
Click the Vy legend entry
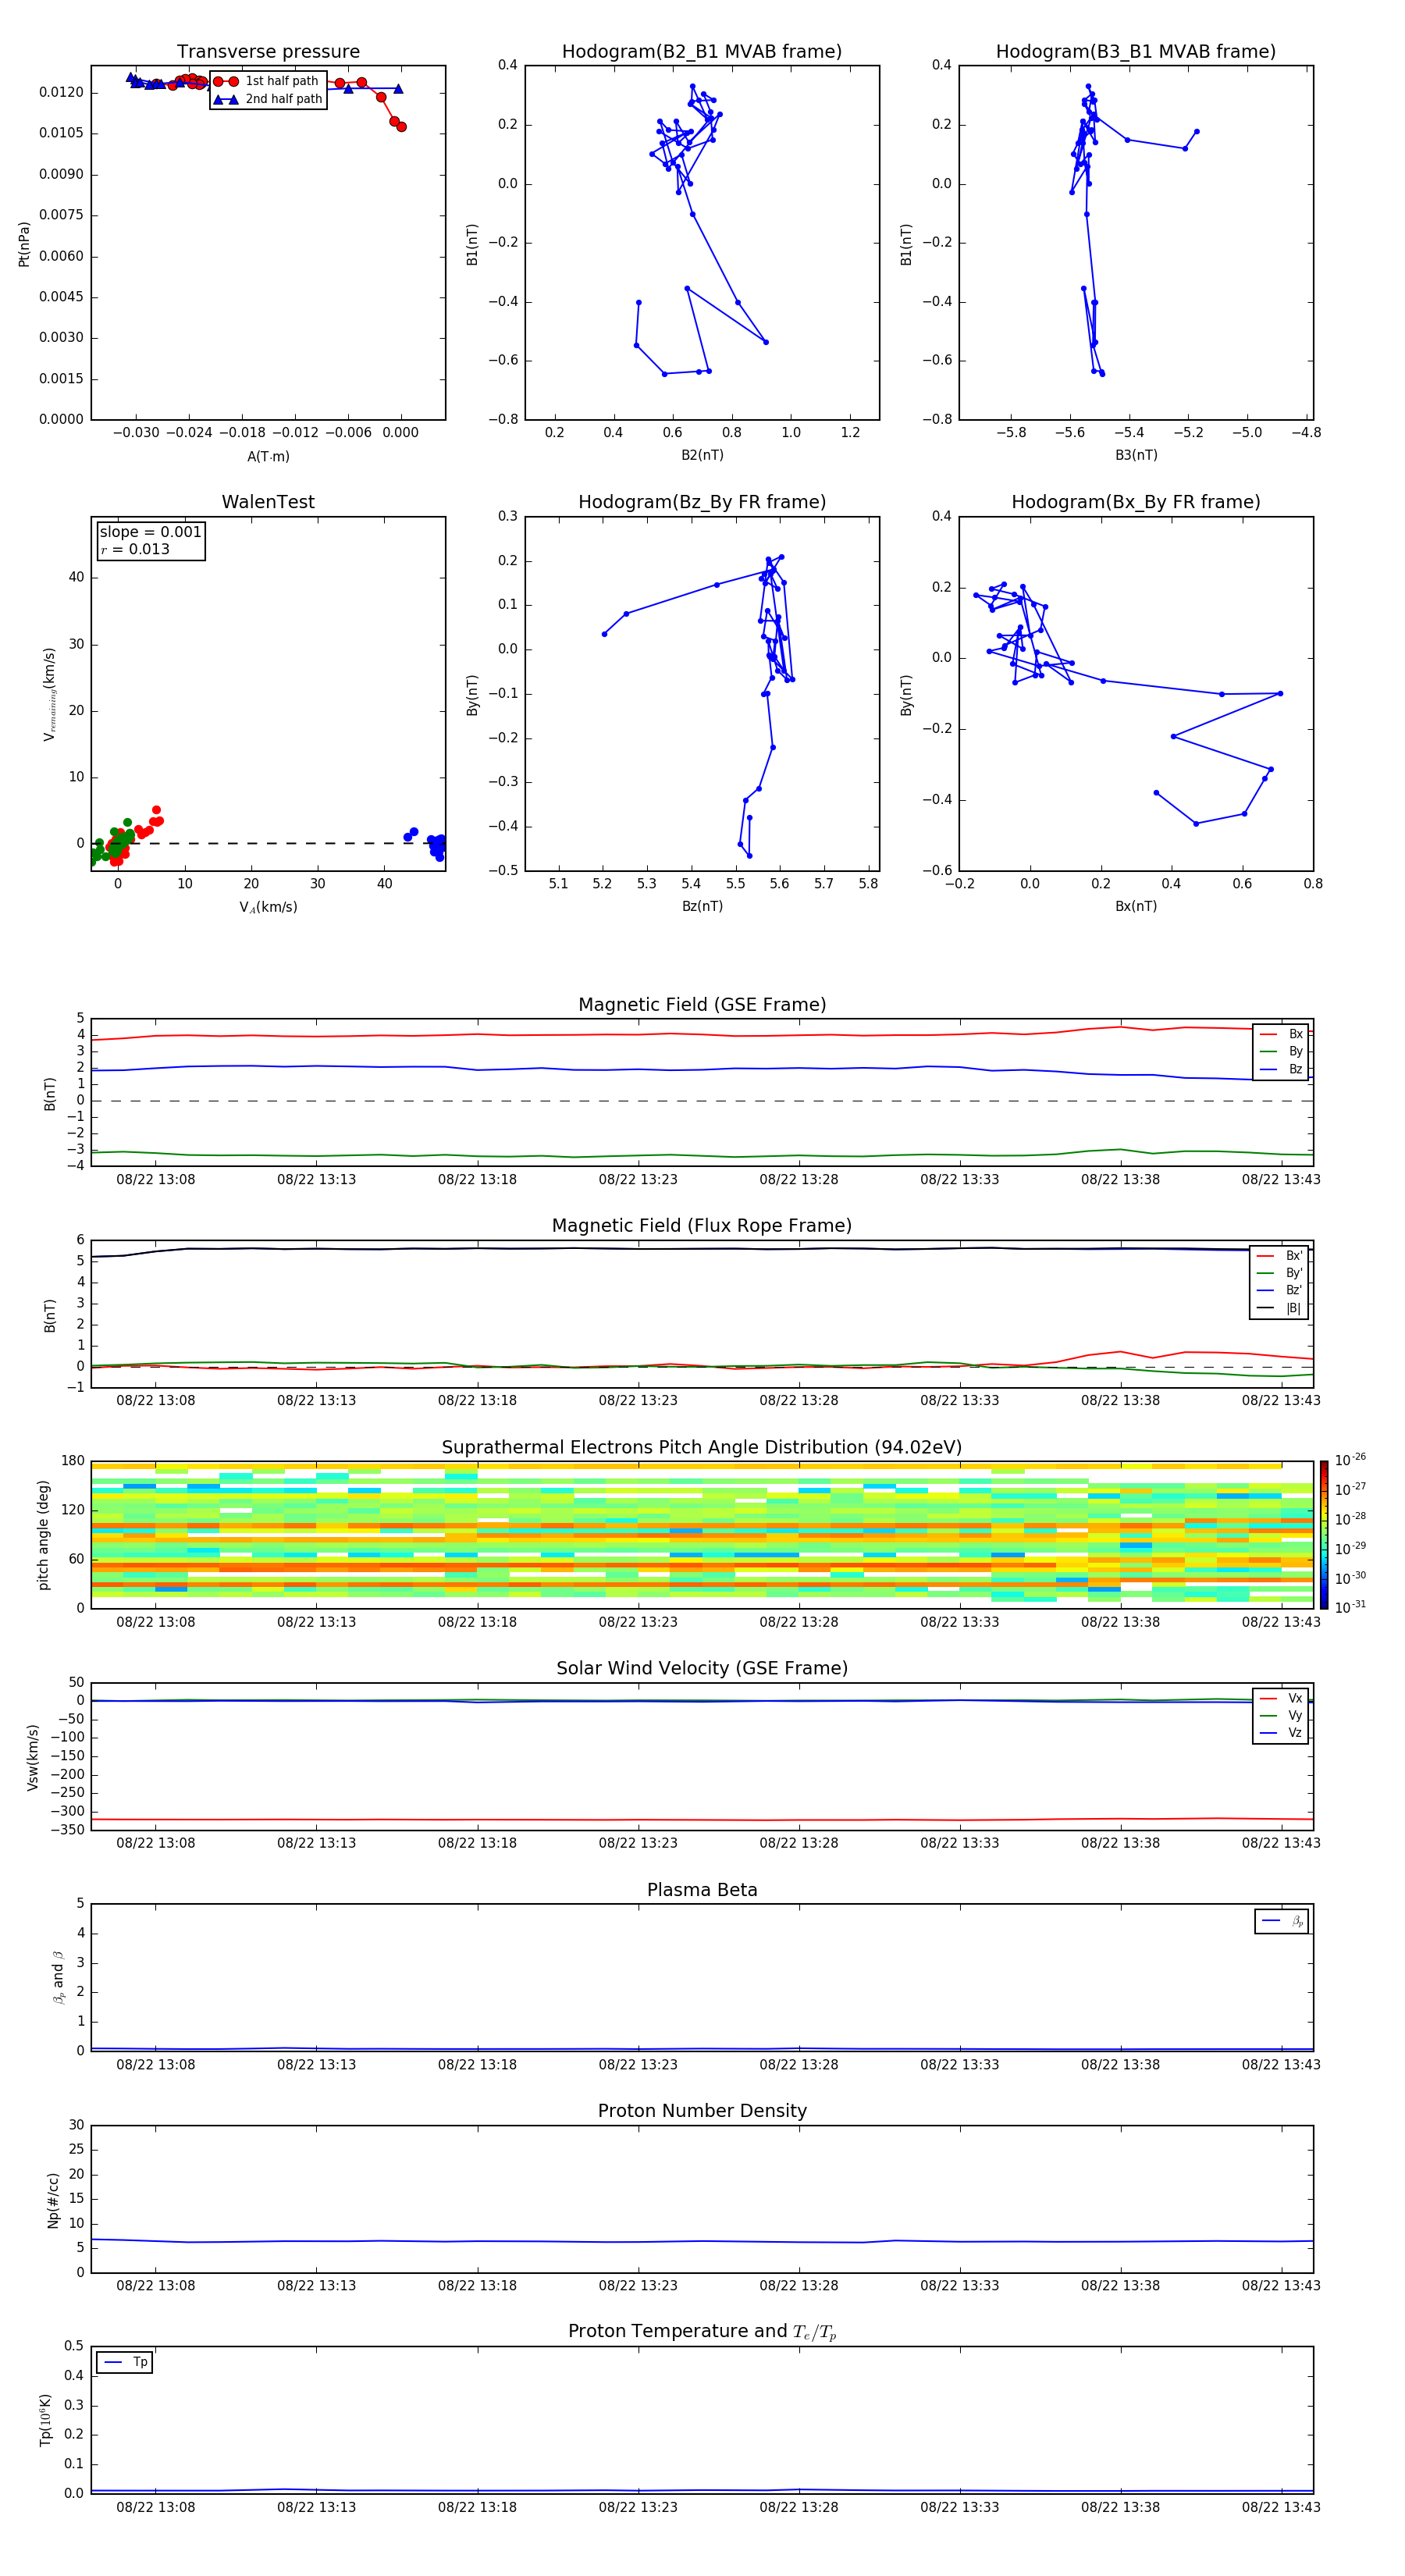[x=1281, y=1715]
